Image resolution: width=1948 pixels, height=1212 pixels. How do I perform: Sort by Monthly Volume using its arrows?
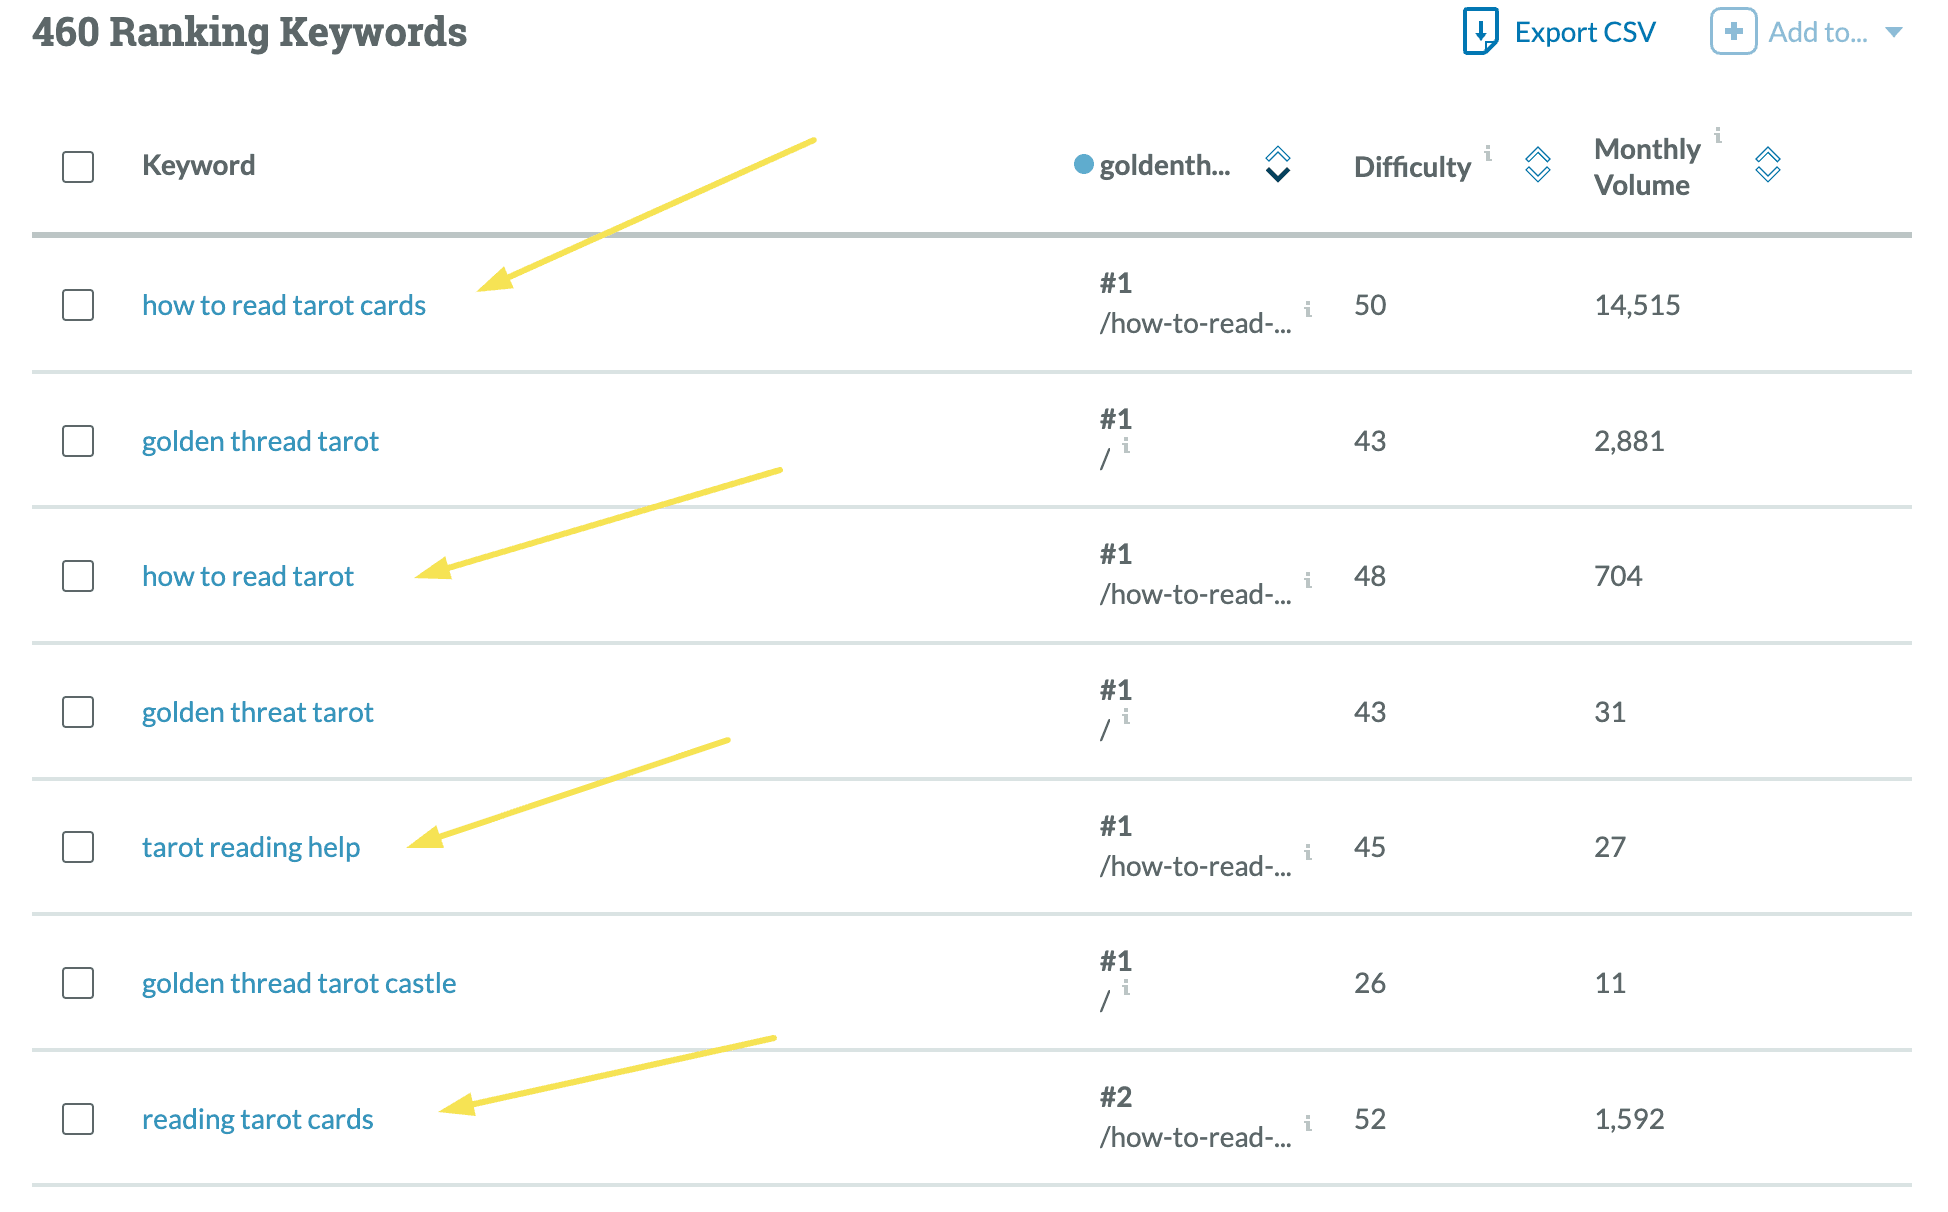(x=1767, y=165)
